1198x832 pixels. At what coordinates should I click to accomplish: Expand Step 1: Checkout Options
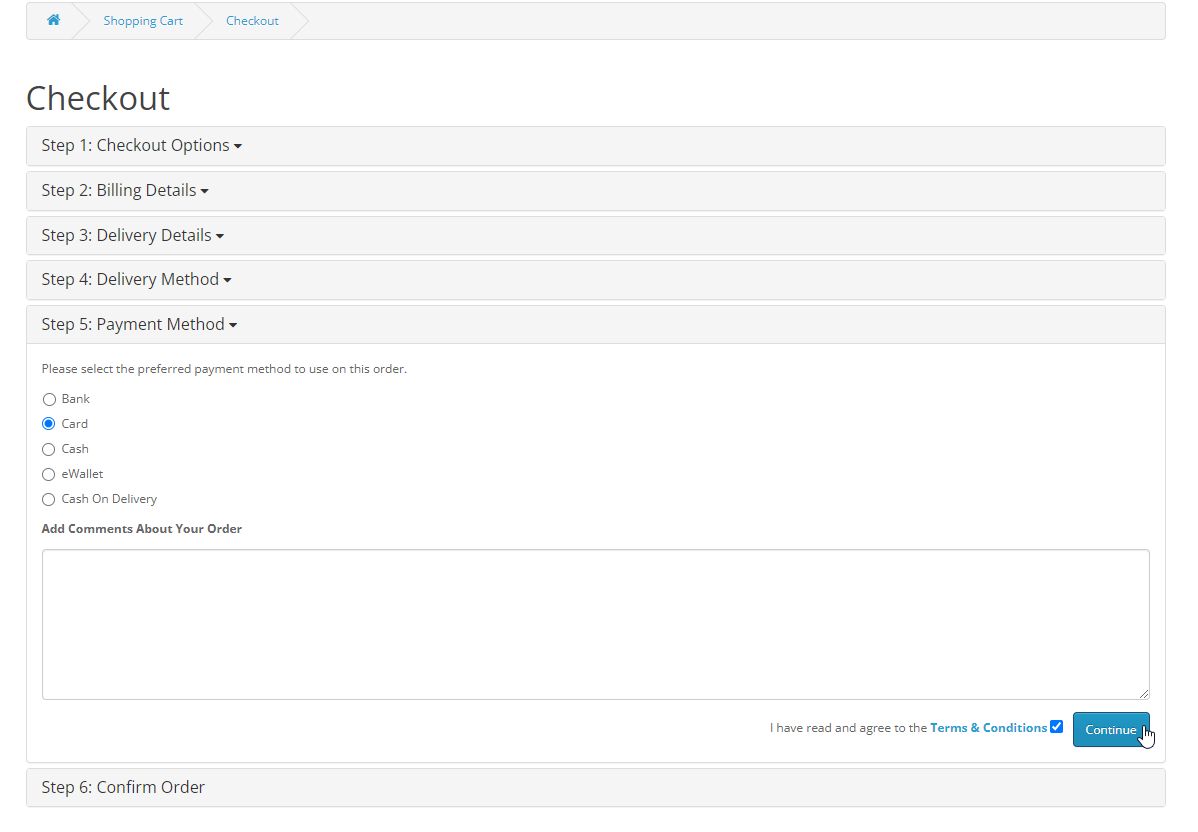[x=141, y=146]
